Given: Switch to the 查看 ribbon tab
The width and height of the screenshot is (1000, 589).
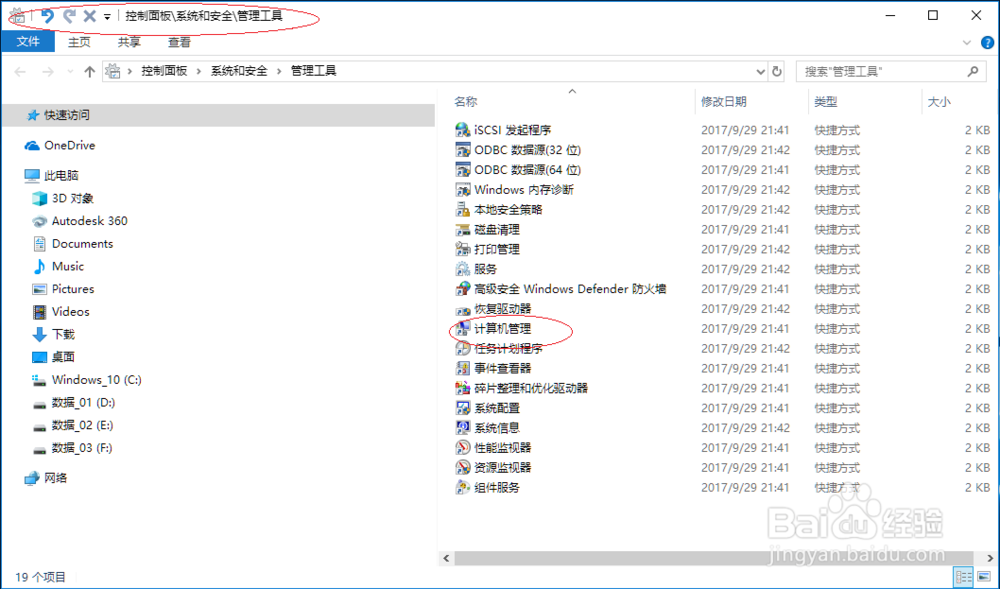Looking at the screenshot, I should click(x=180, y=42).
